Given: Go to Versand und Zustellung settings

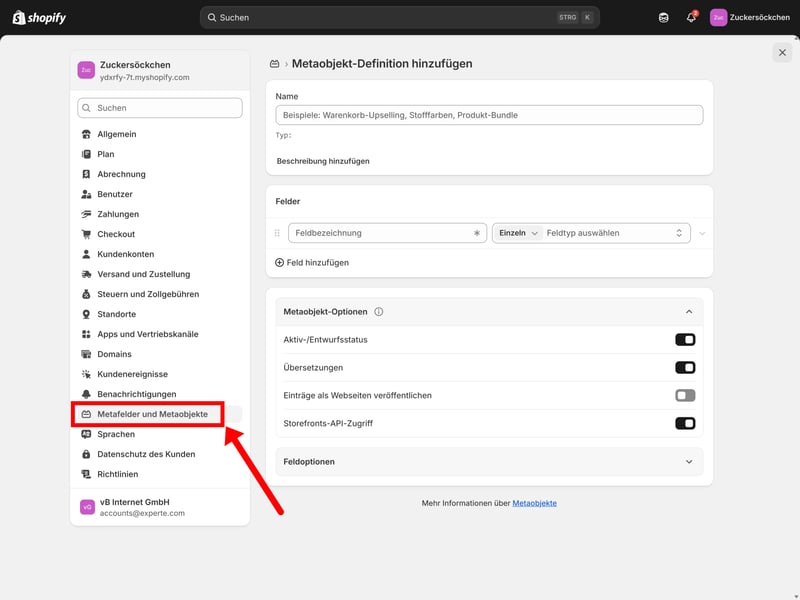Looking at the screenshot, I should click(x=143, y=274).
